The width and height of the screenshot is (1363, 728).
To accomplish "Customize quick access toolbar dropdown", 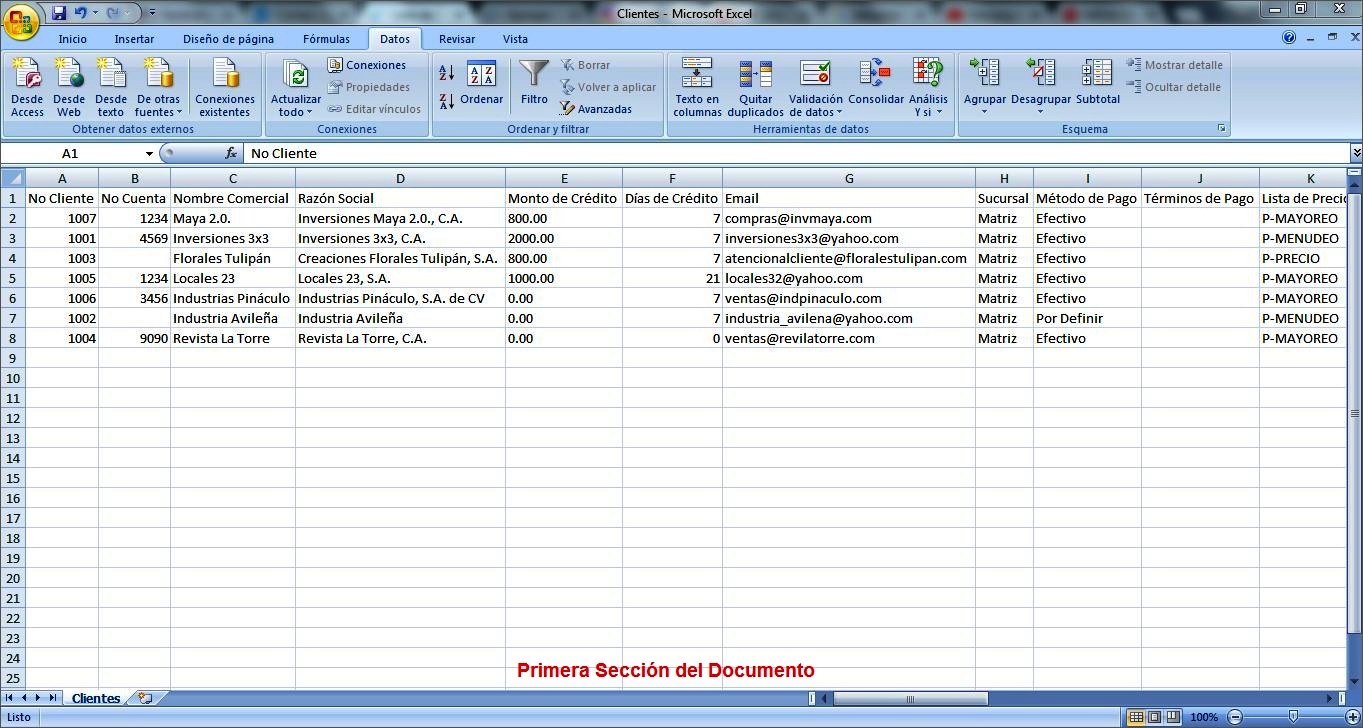I will 152,13.
